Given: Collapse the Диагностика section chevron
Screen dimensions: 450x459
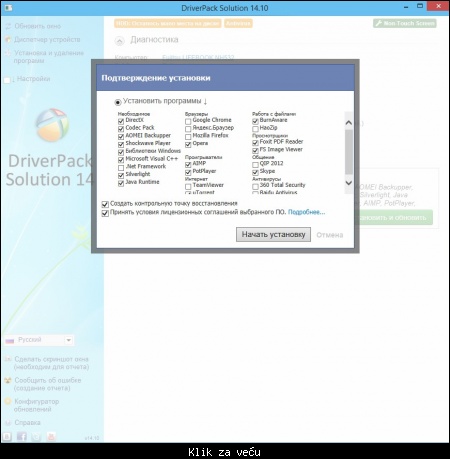Looking at the screenshot, I should 119,41.
